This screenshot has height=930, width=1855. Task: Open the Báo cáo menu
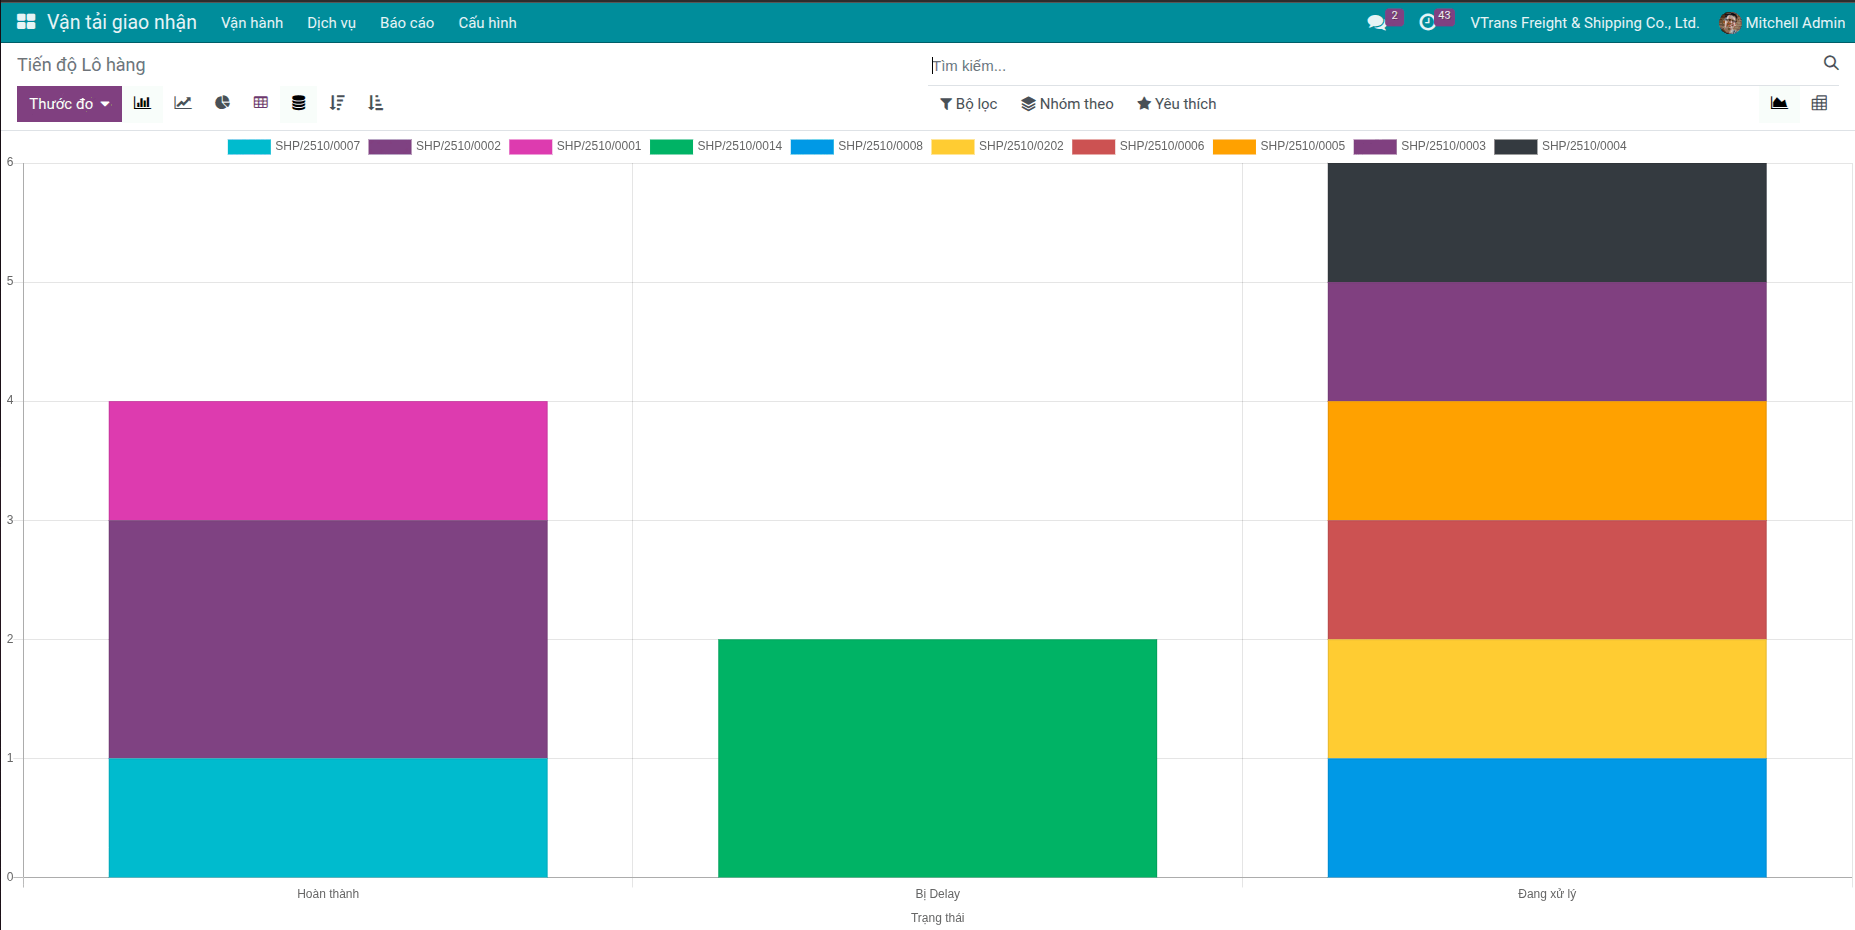(x=406, y=22)
